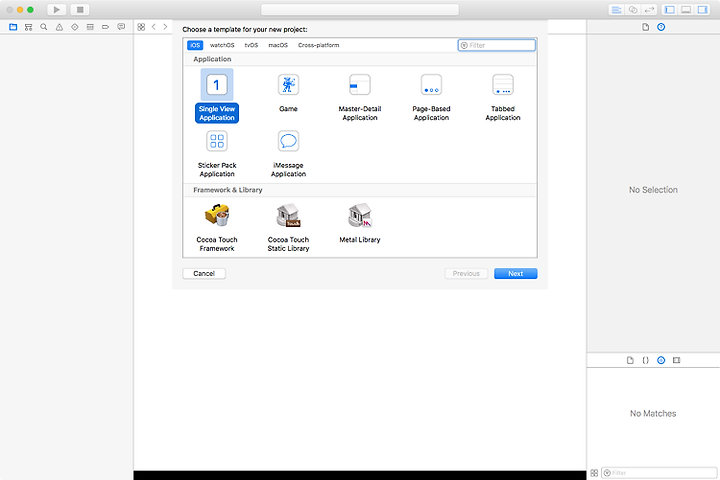Switch to Standard editor

pyautogui.click(x=616, y=10)
